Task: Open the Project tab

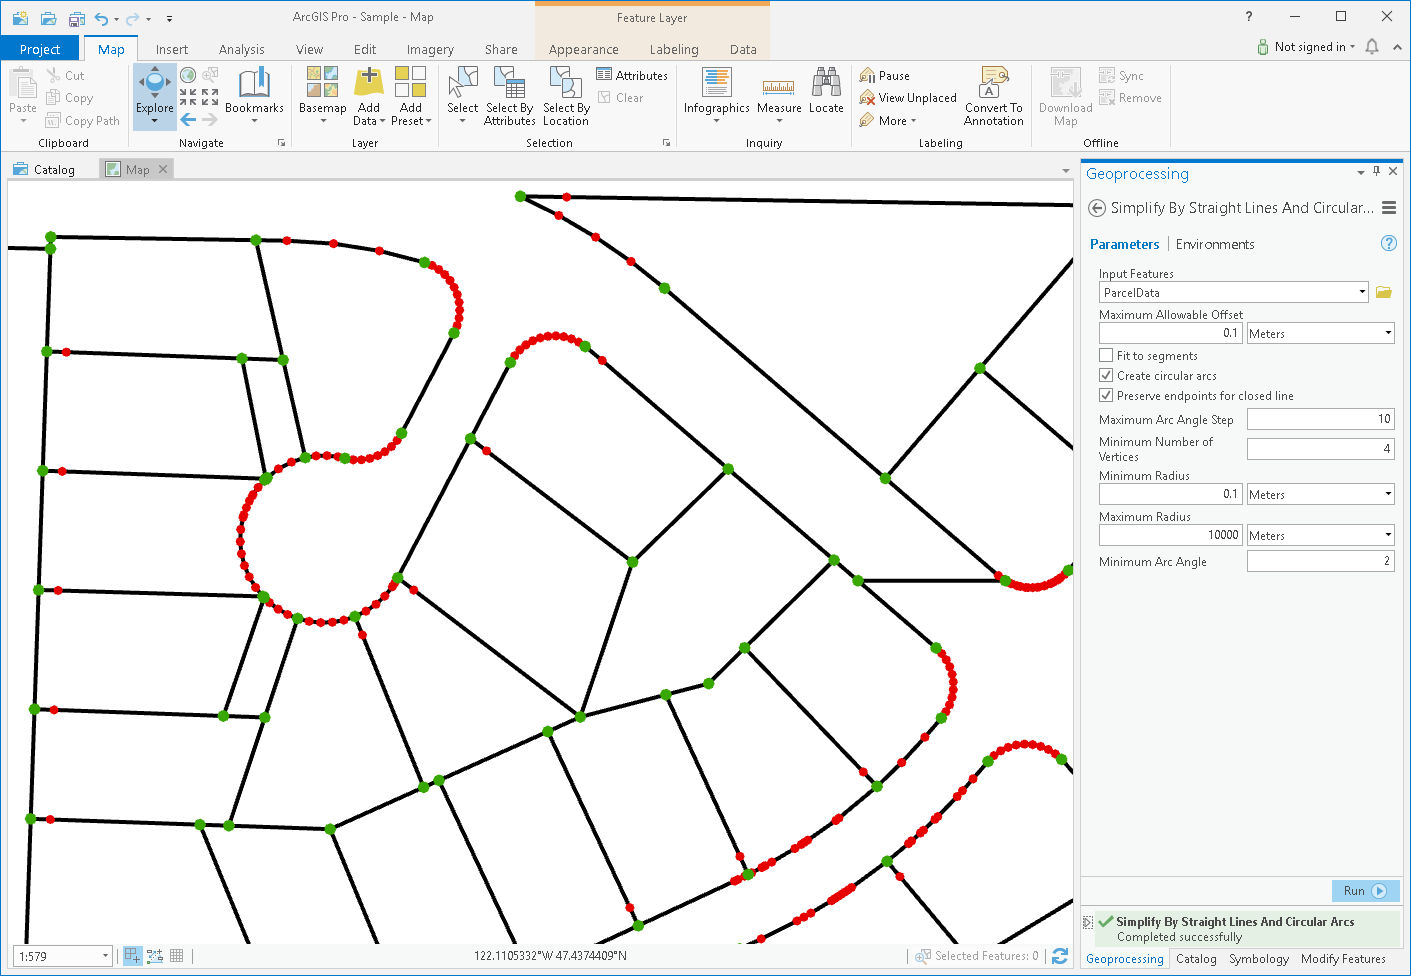Action: 40,49
